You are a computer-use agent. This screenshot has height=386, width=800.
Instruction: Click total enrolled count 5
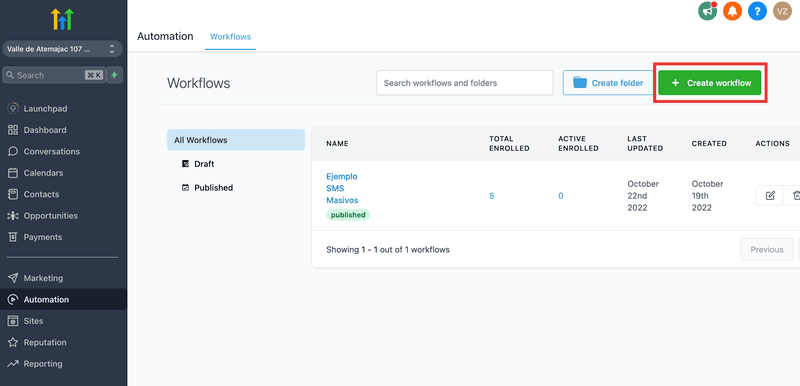(x=492, y=196)
